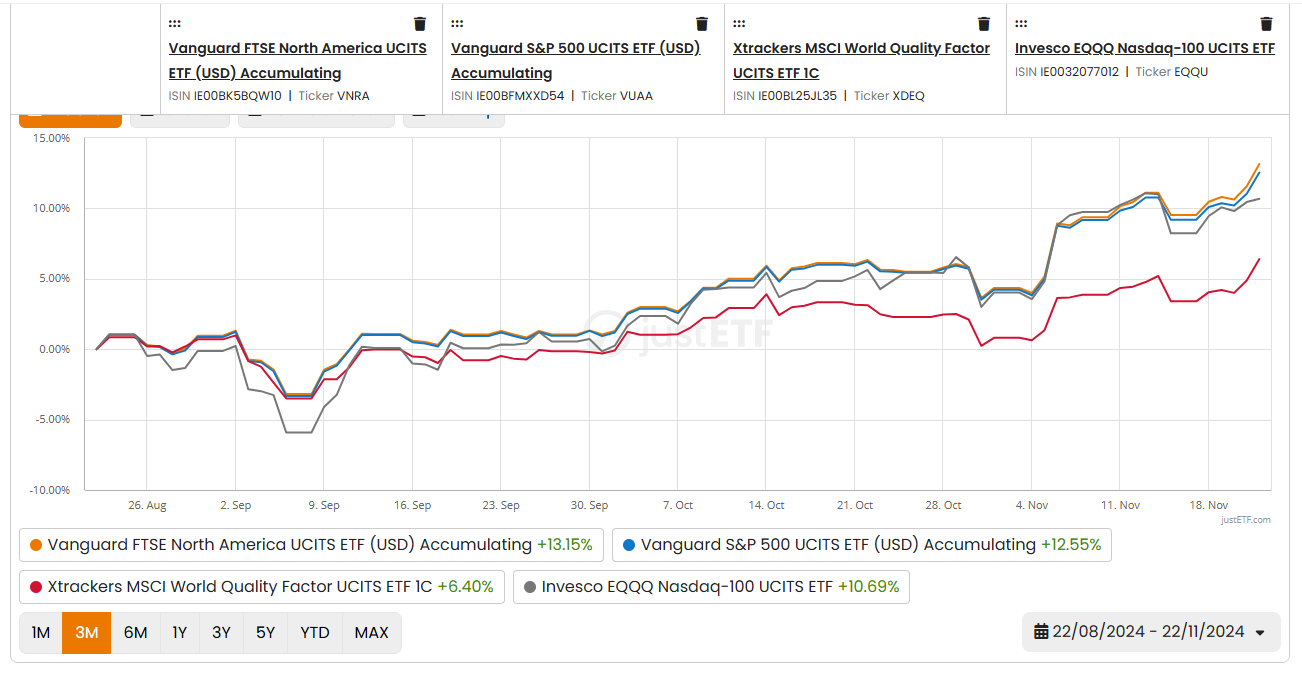Click the blue Vanguard S&P 500 legend dot
This screenshot has width=1302, height=677.
coord(629,545)
